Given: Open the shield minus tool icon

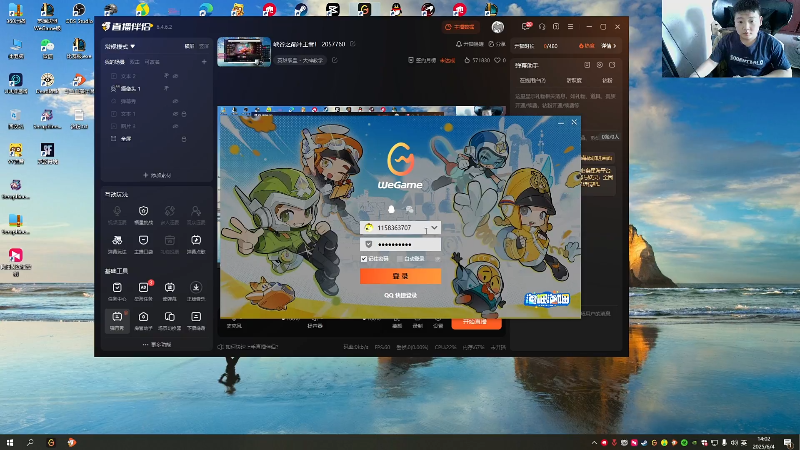Looking at the screenshot, I should pos(143,244).
